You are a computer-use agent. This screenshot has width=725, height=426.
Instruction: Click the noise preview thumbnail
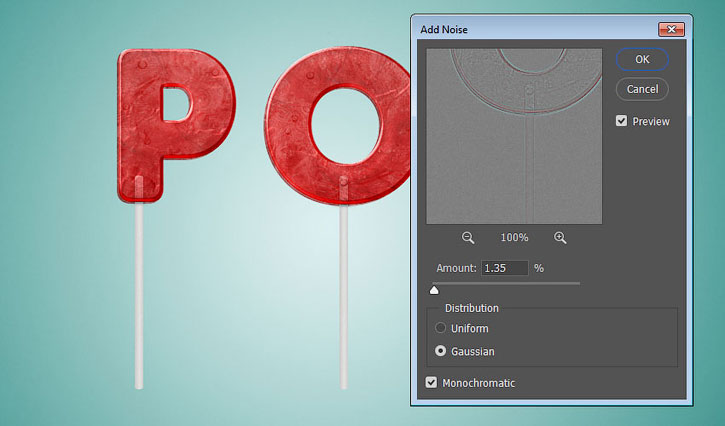point(514,136)
